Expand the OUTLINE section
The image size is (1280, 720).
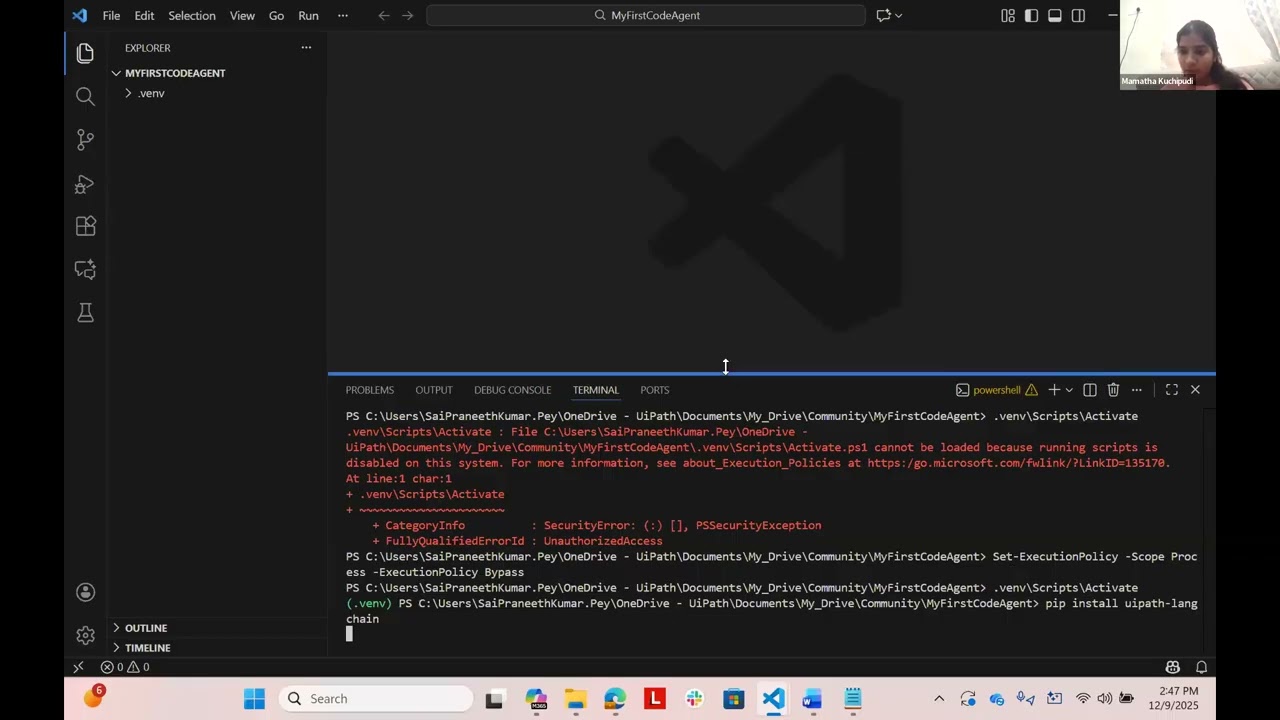click(146, 628)
